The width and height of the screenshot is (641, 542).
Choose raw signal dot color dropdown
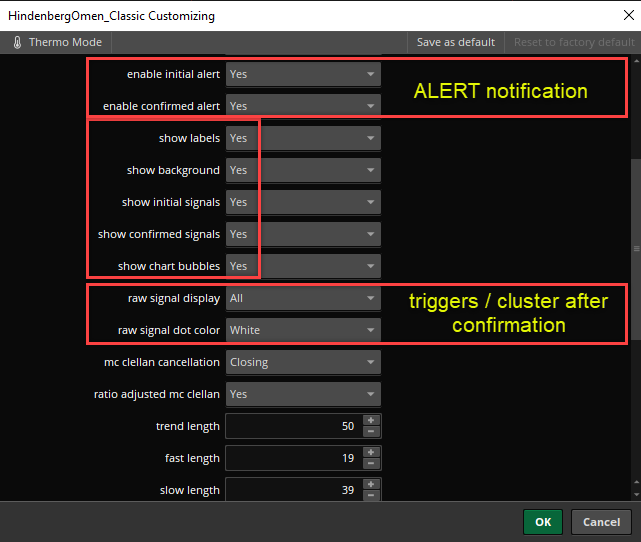[x=303, y=330]
